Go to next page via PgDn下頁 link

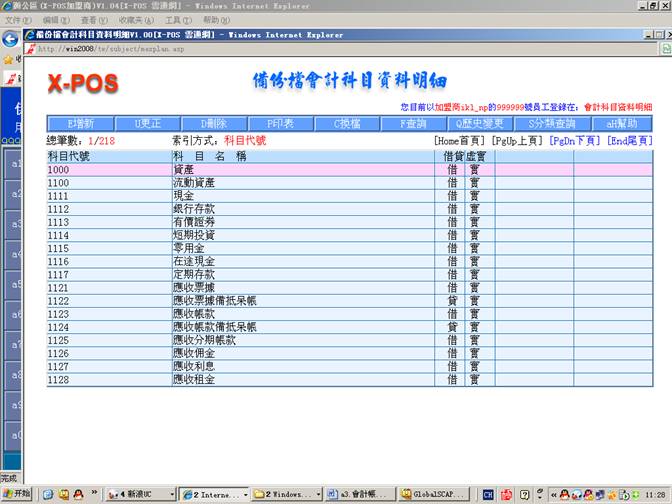click(575, 142)
